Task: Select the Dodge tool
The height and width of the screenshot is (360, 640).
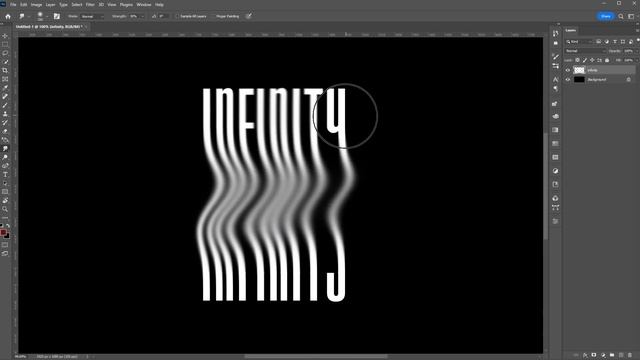Action: click(5, 157)
